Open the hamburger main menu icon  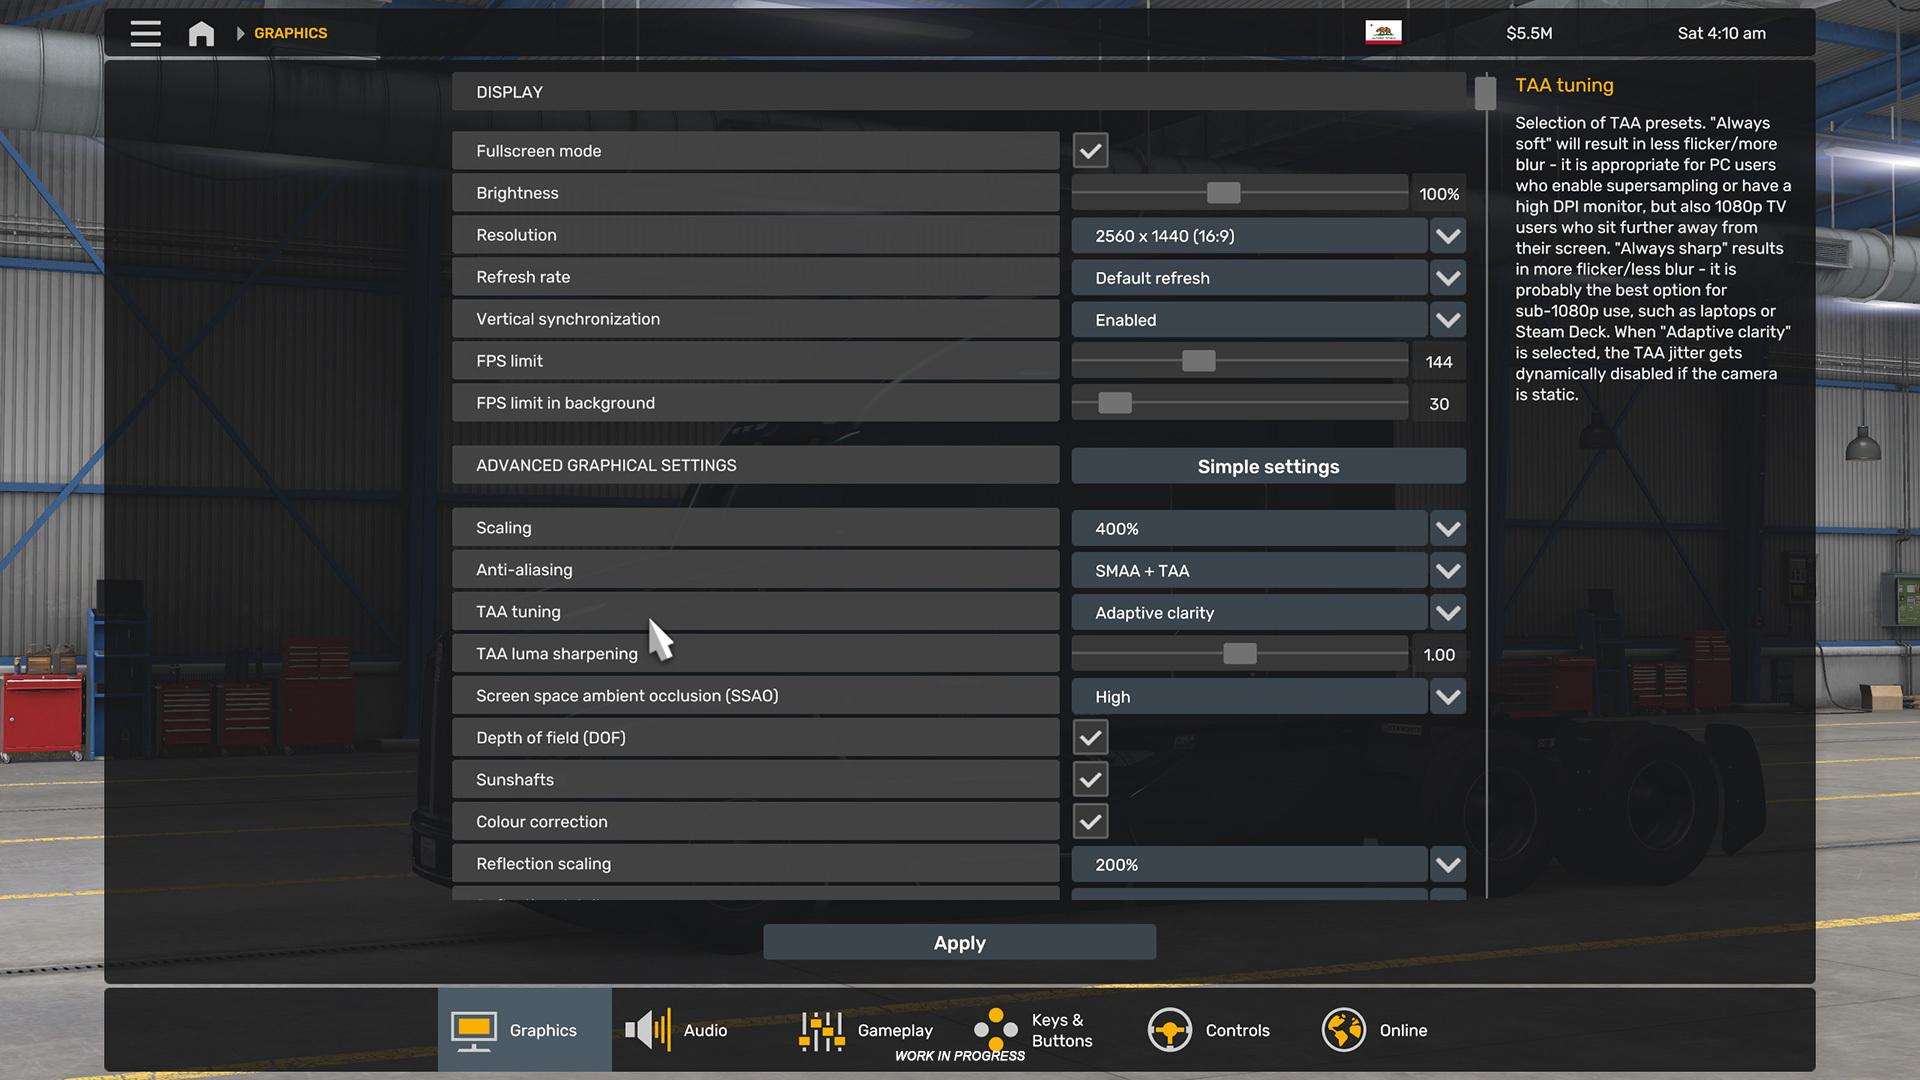[145, 33]
